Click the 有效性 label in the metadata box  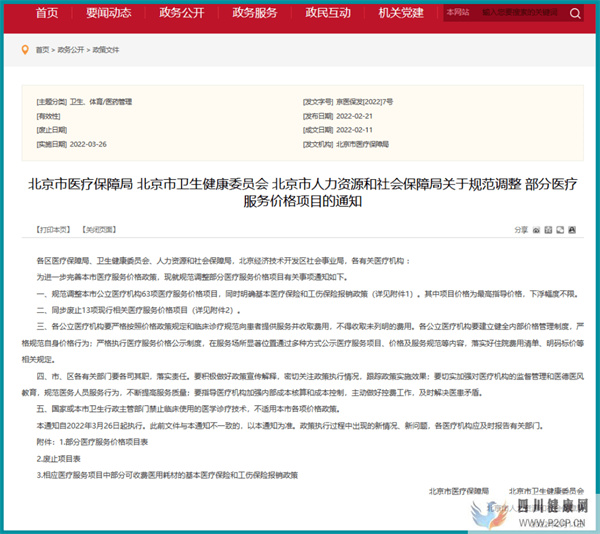pos(48,116)
